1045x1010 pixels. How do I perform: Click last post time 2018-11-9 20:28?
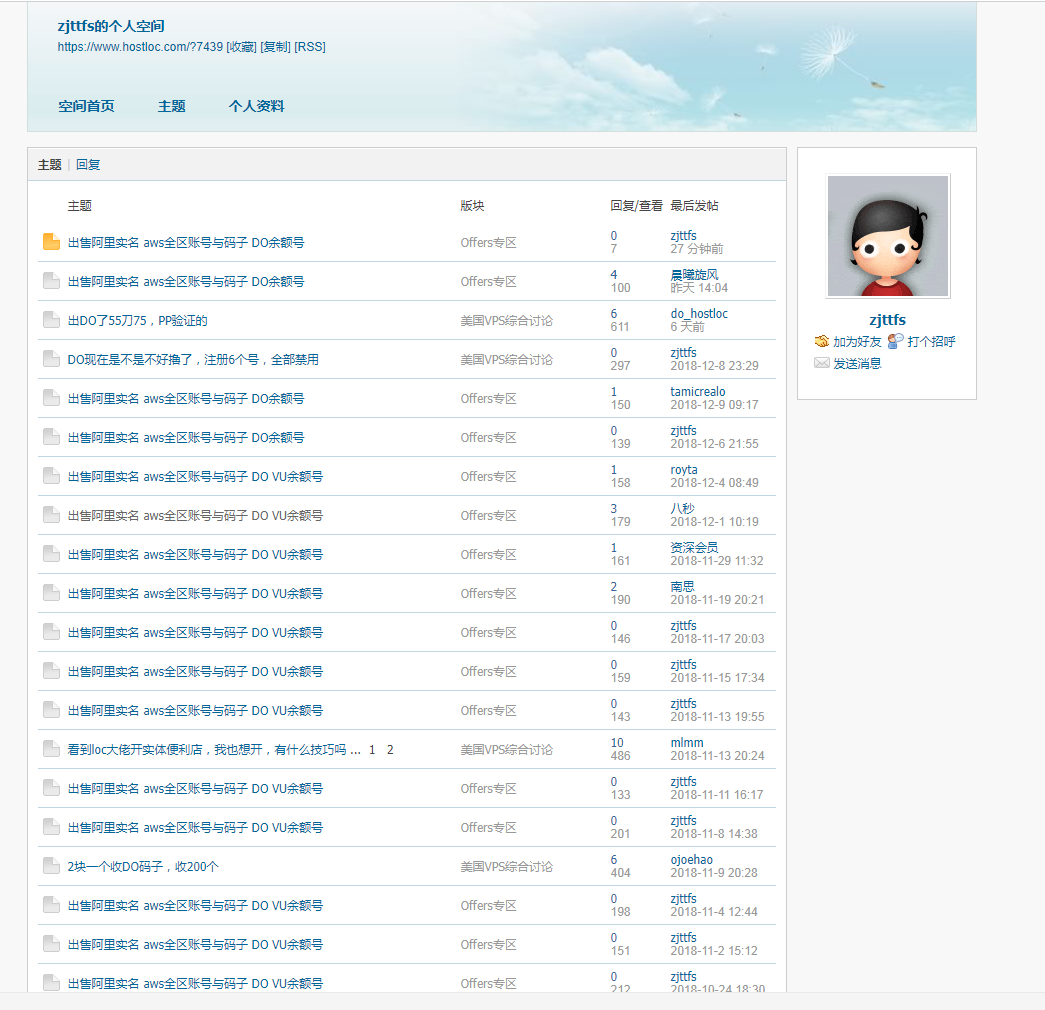click(714, 873)
